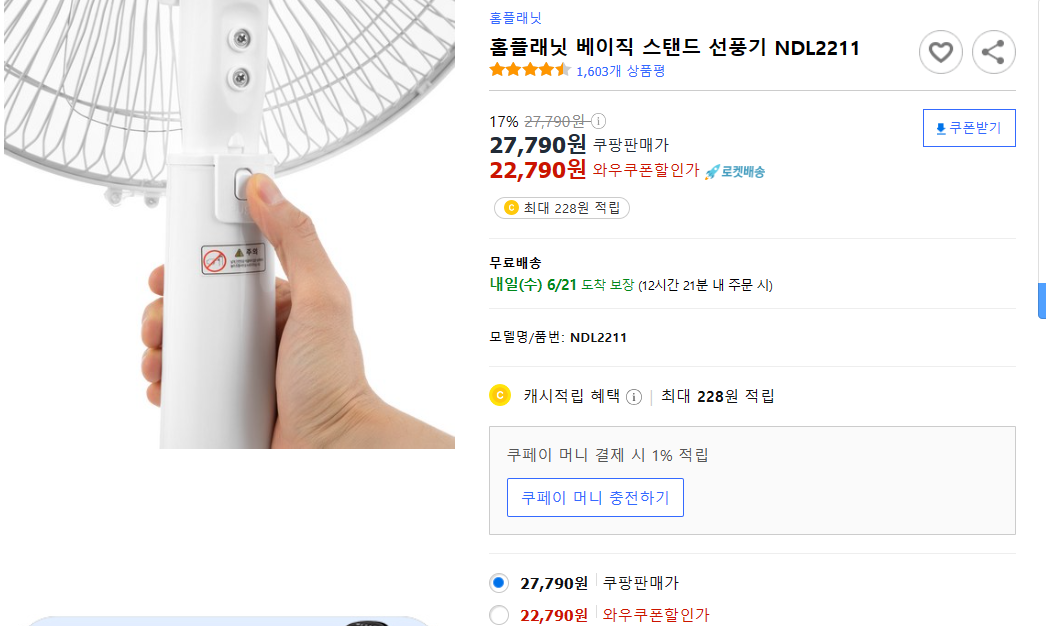1046x626 pixels.
Task: Click the 쿠페이 머니 결제 시 1% 적립 text
Action: click(608, 455)
